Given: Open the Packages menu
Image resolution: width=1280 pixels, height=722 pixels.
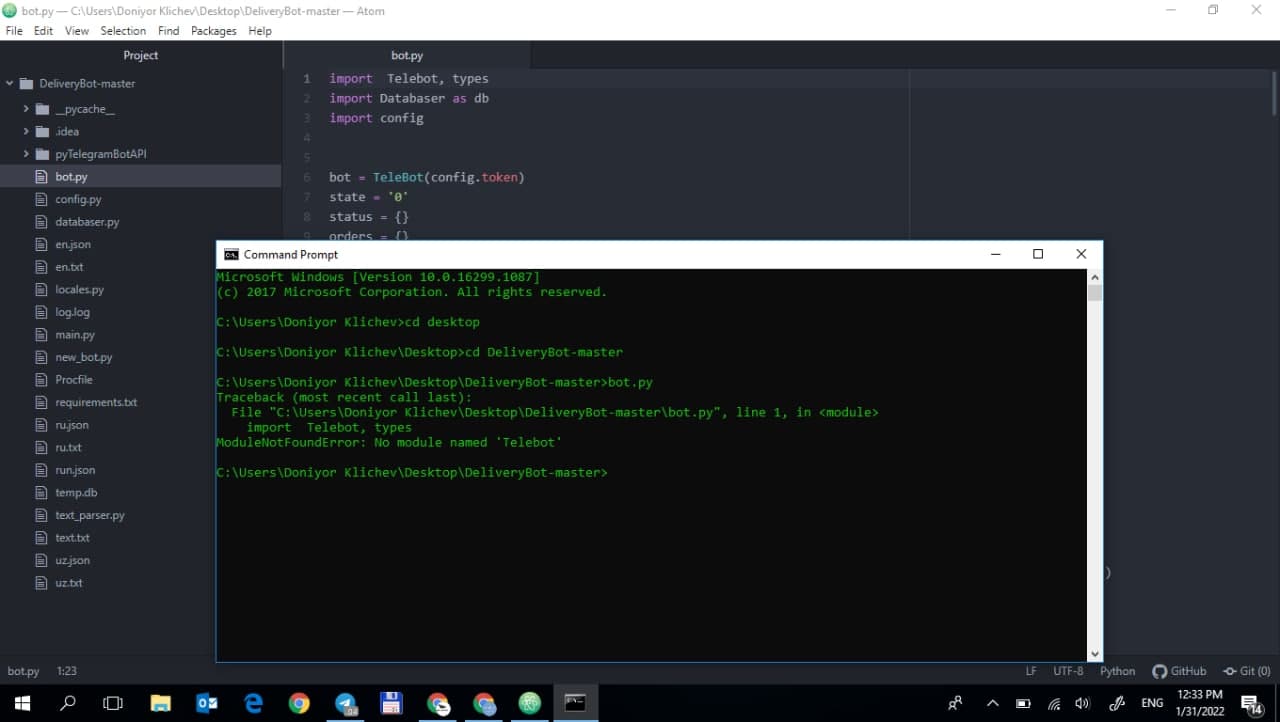Looking at the screenshot, I should (213, 30).
